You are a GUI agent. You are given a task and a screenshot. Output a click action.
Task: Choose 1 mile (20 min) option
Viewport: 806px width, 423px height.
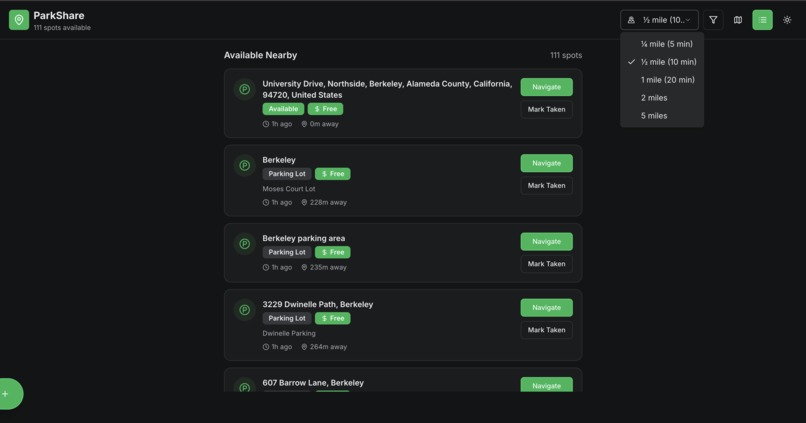click(662, 80)
